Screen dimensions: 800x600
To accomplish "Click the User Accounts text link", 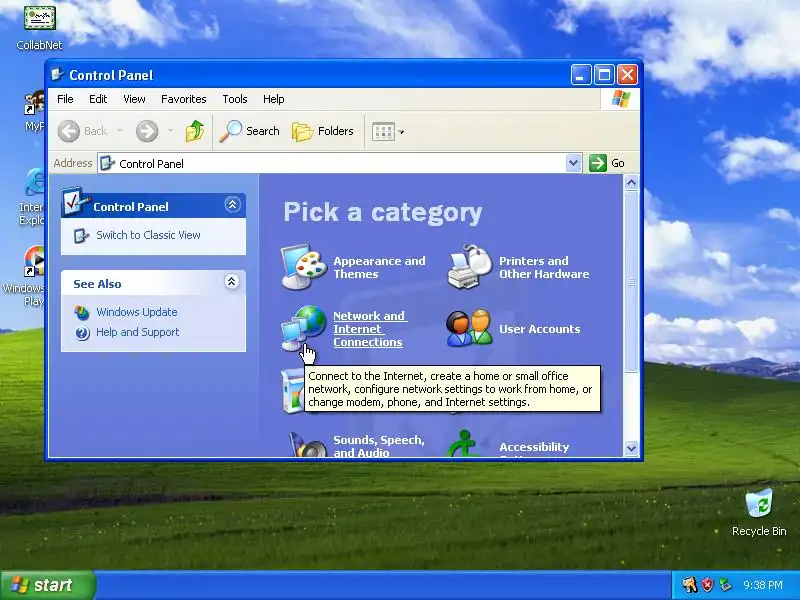I will 539,329.
